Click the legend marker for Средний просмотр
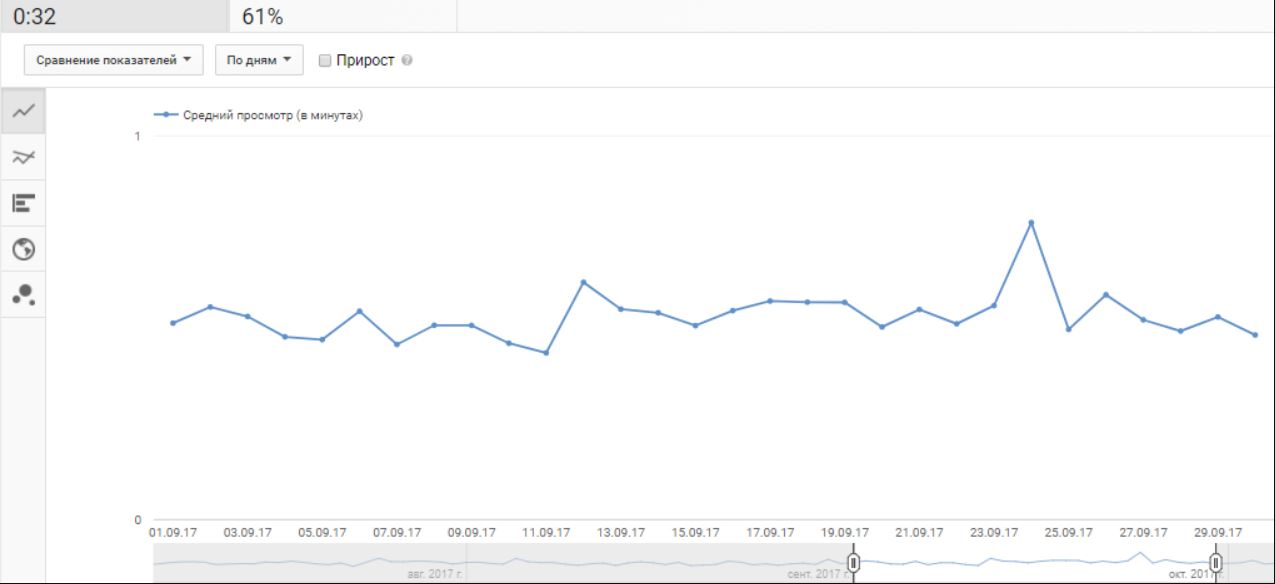The width and height of the screenshot is (1275, 584). [166, 115]
